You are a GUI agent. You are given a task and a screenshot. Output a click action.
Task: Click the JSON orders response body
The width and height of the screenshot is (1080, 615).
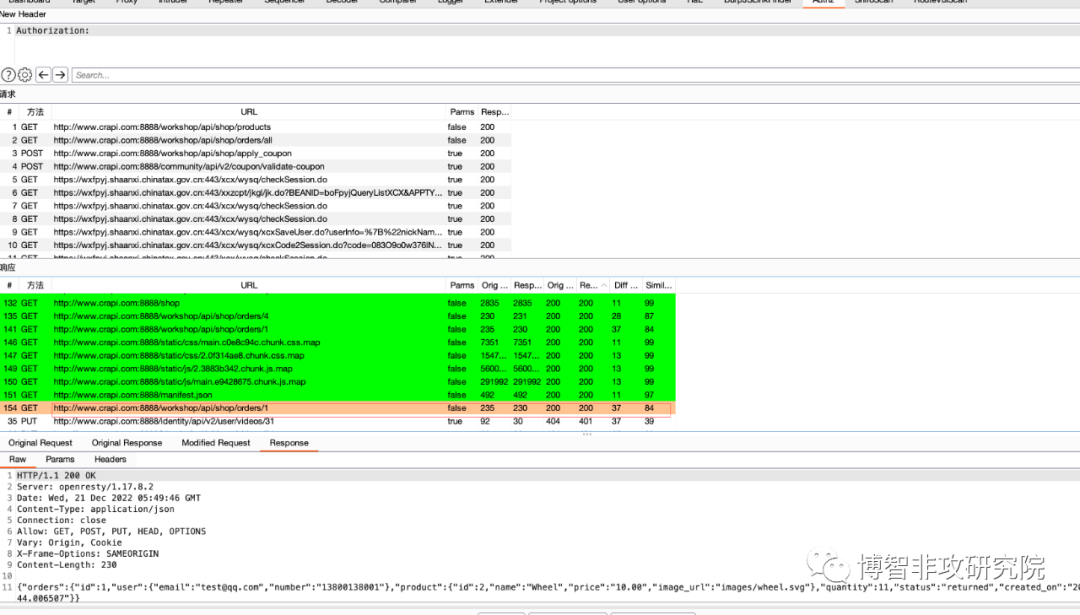pos(548,592)
